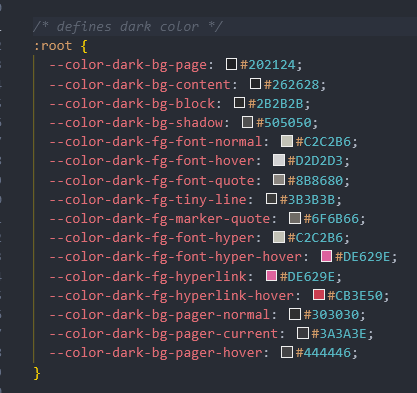Click property '--color-dark-bg-page'
This screenshot has height=393, width=417.
[128, 65]
